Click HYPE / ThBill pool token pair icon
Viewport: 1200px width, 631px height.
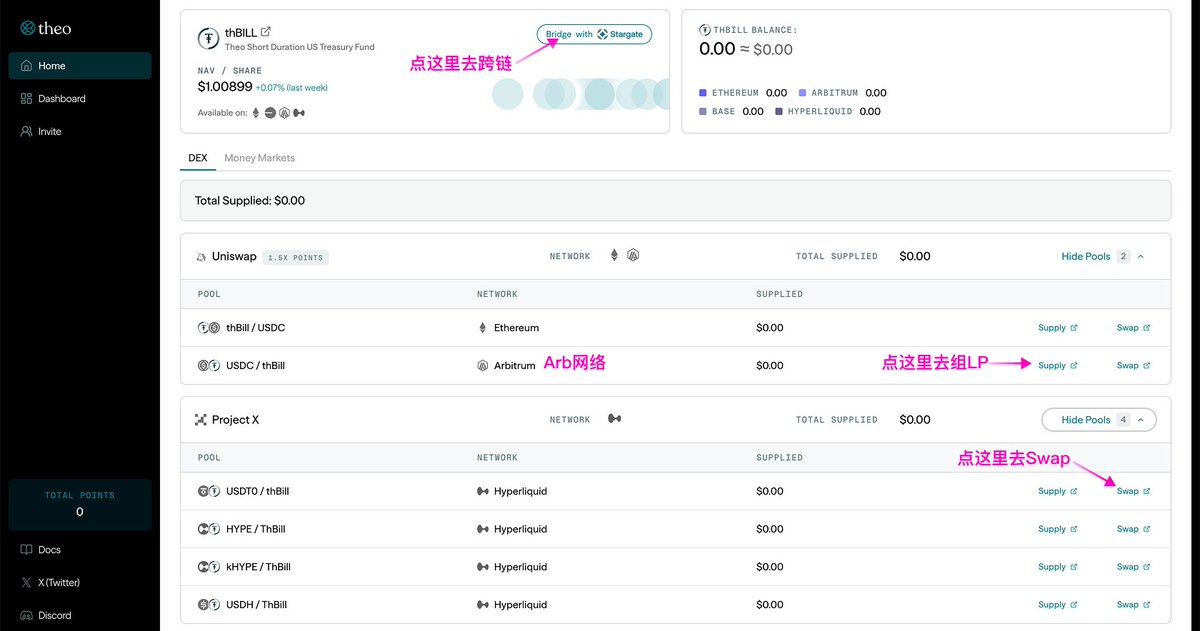[x=208, y=529]
